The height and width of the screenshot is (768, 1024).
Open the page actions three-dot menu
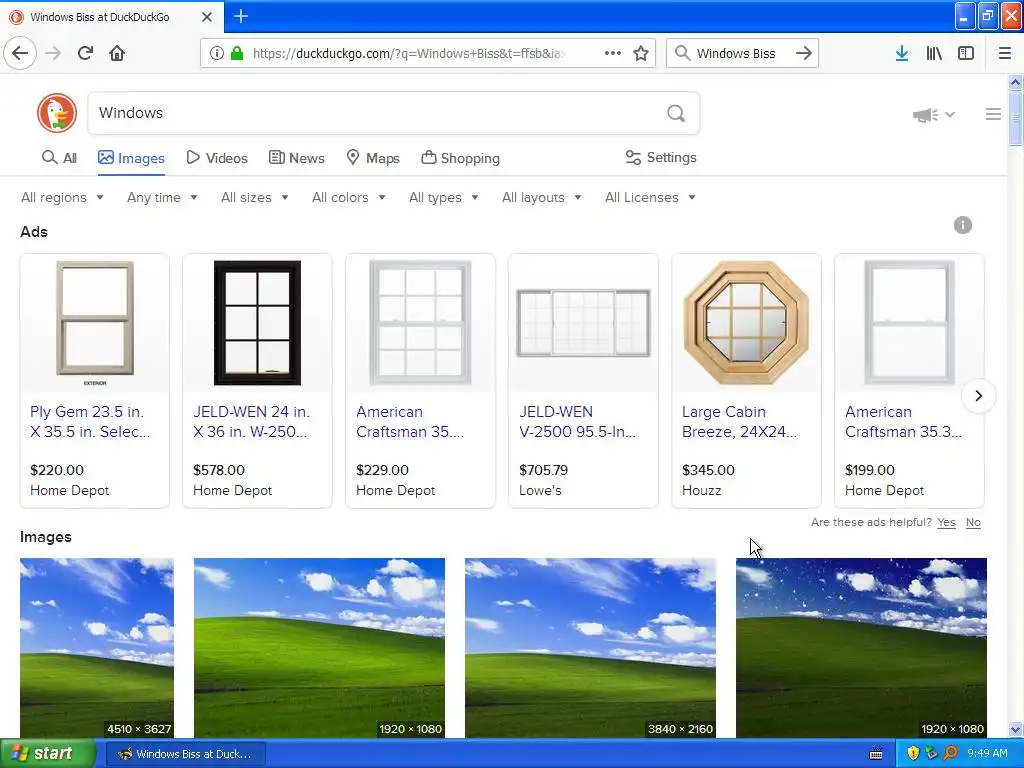click(x=613, y=53)
